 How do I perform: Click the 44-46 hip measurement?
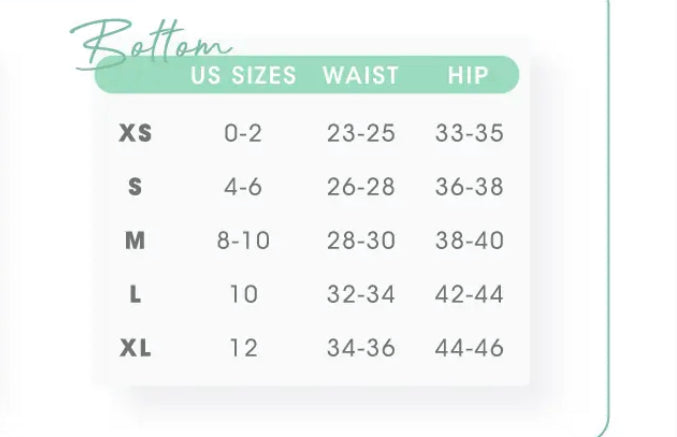point(469,348)
